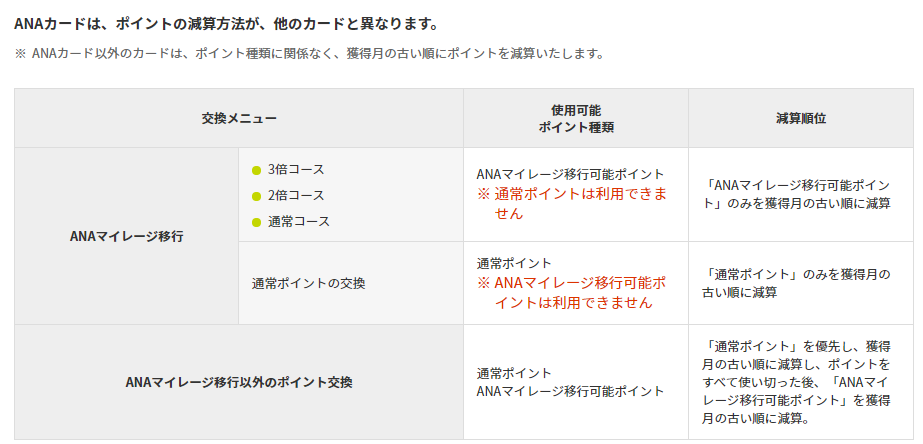Click the bullet beside 3倍コース
The width and height of the screenshot is (923, 444).
pos(256,170)
